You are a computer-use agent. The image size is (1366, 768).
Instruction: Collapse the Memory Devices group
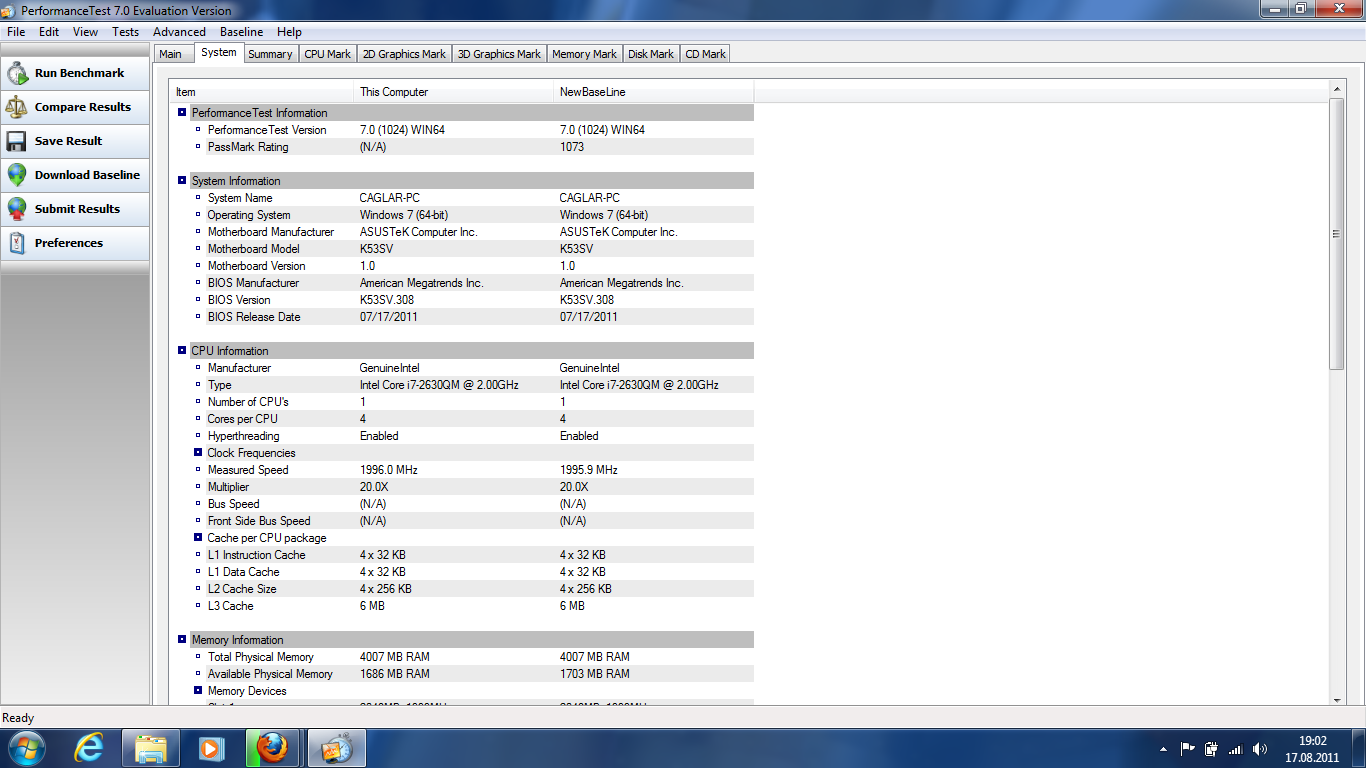[x=198, y=691]
